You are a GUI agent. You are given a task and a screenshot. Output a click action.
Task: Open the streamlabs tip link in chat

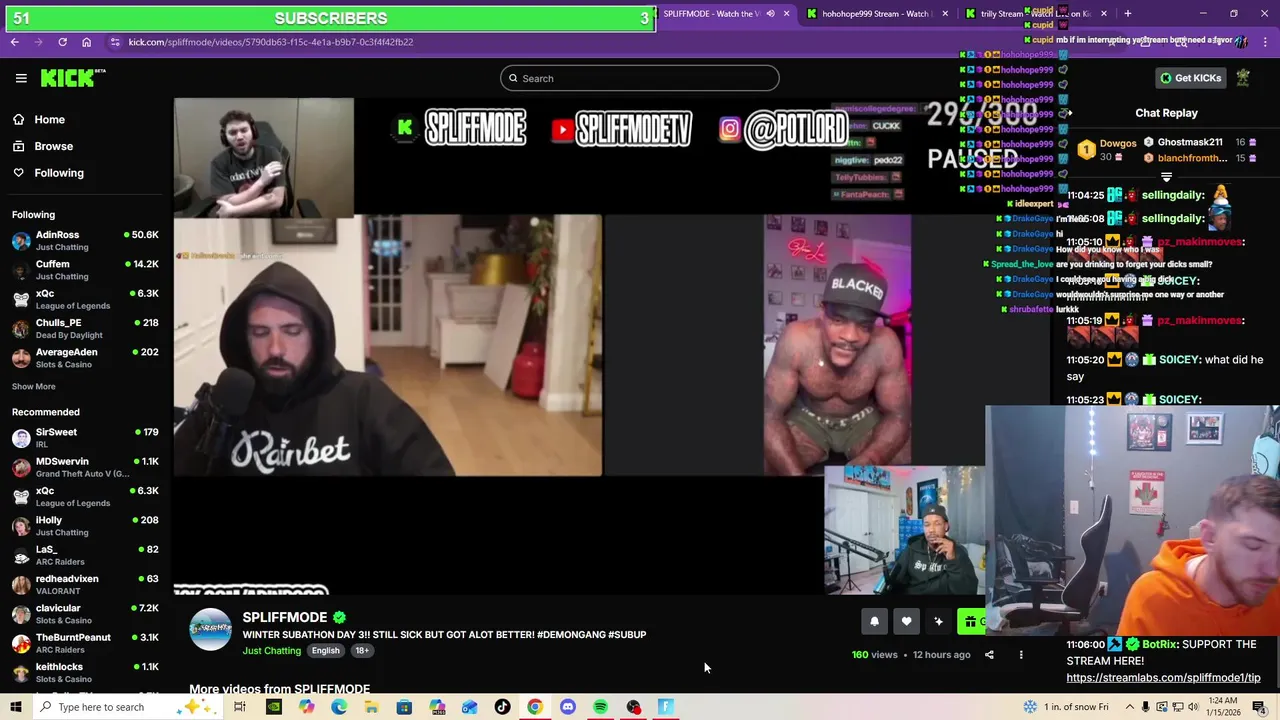click(1163, 677)
